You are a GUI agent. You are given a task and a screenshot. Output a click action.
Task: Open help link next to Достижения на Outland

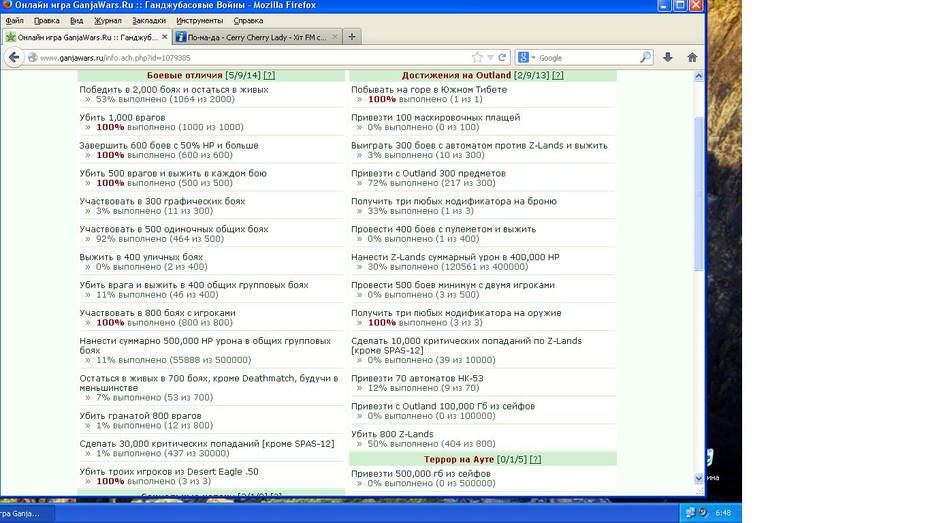click(x=558, y=75)
